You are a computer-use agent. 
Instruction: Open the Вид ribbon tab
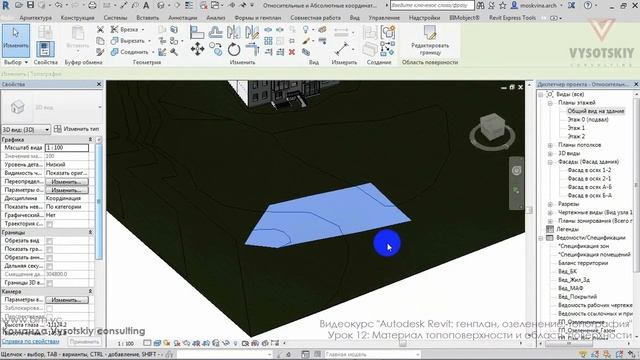354,18
